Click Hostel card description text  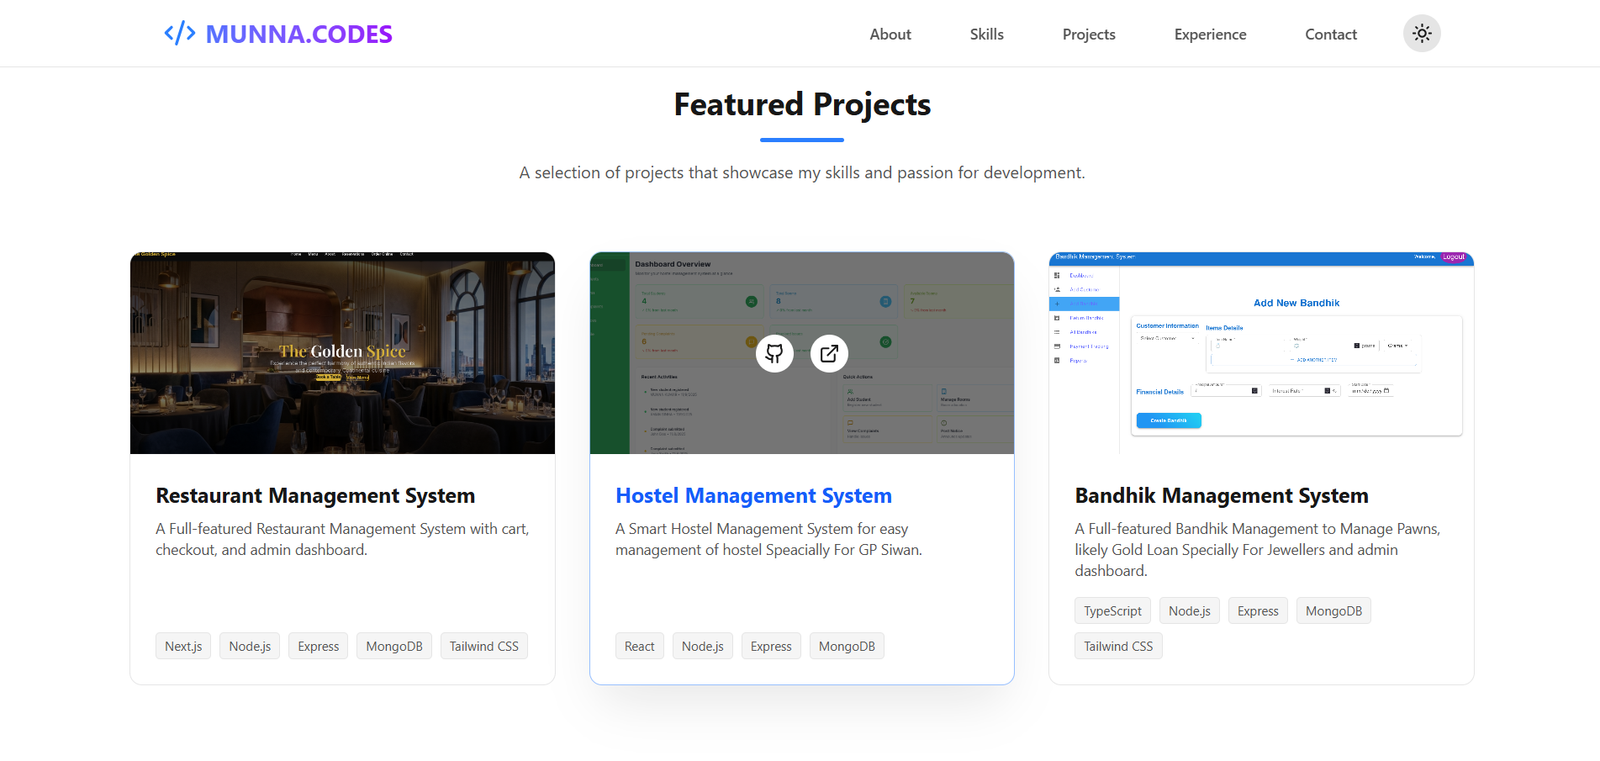[768, 539]
